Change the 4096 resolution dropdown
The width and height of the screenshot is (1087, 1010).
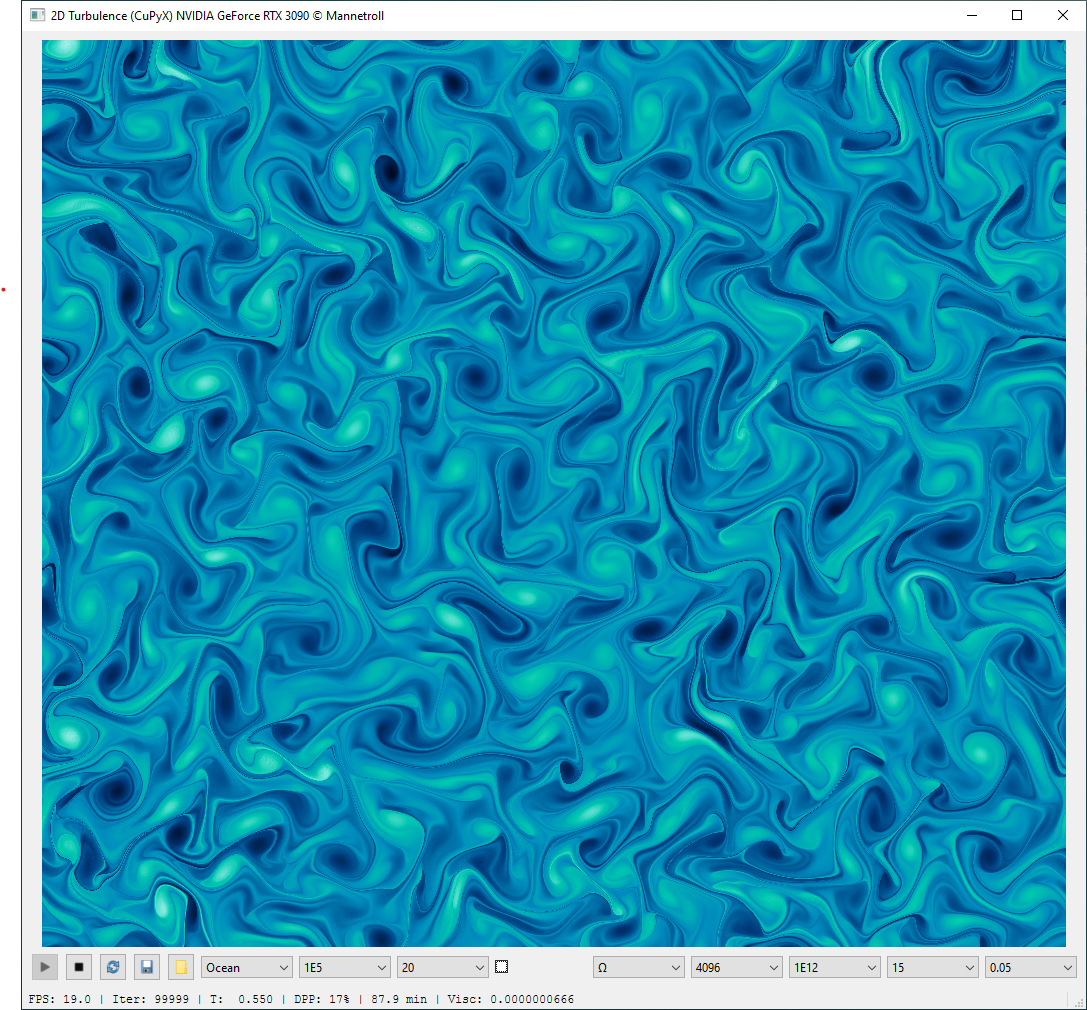(737, 967)
